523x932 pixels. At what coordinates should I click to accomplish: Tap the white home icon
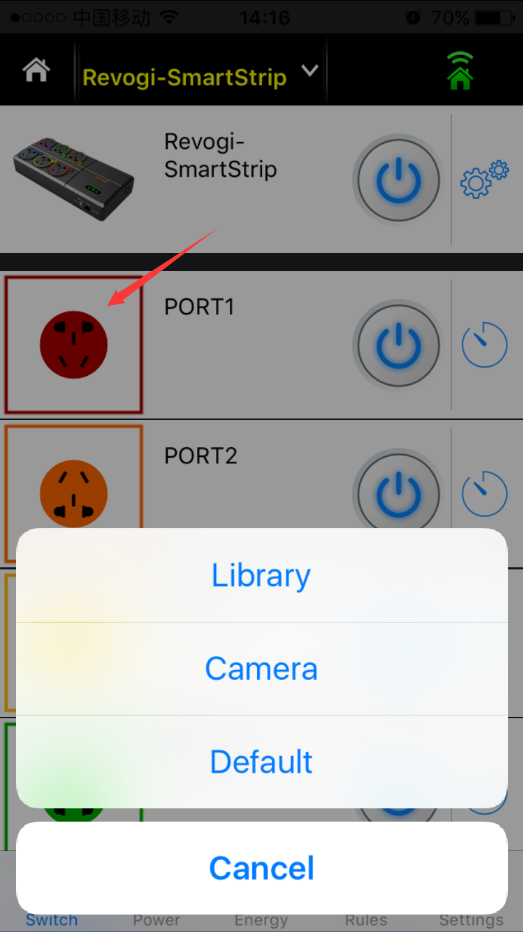(x=36, y=71)
